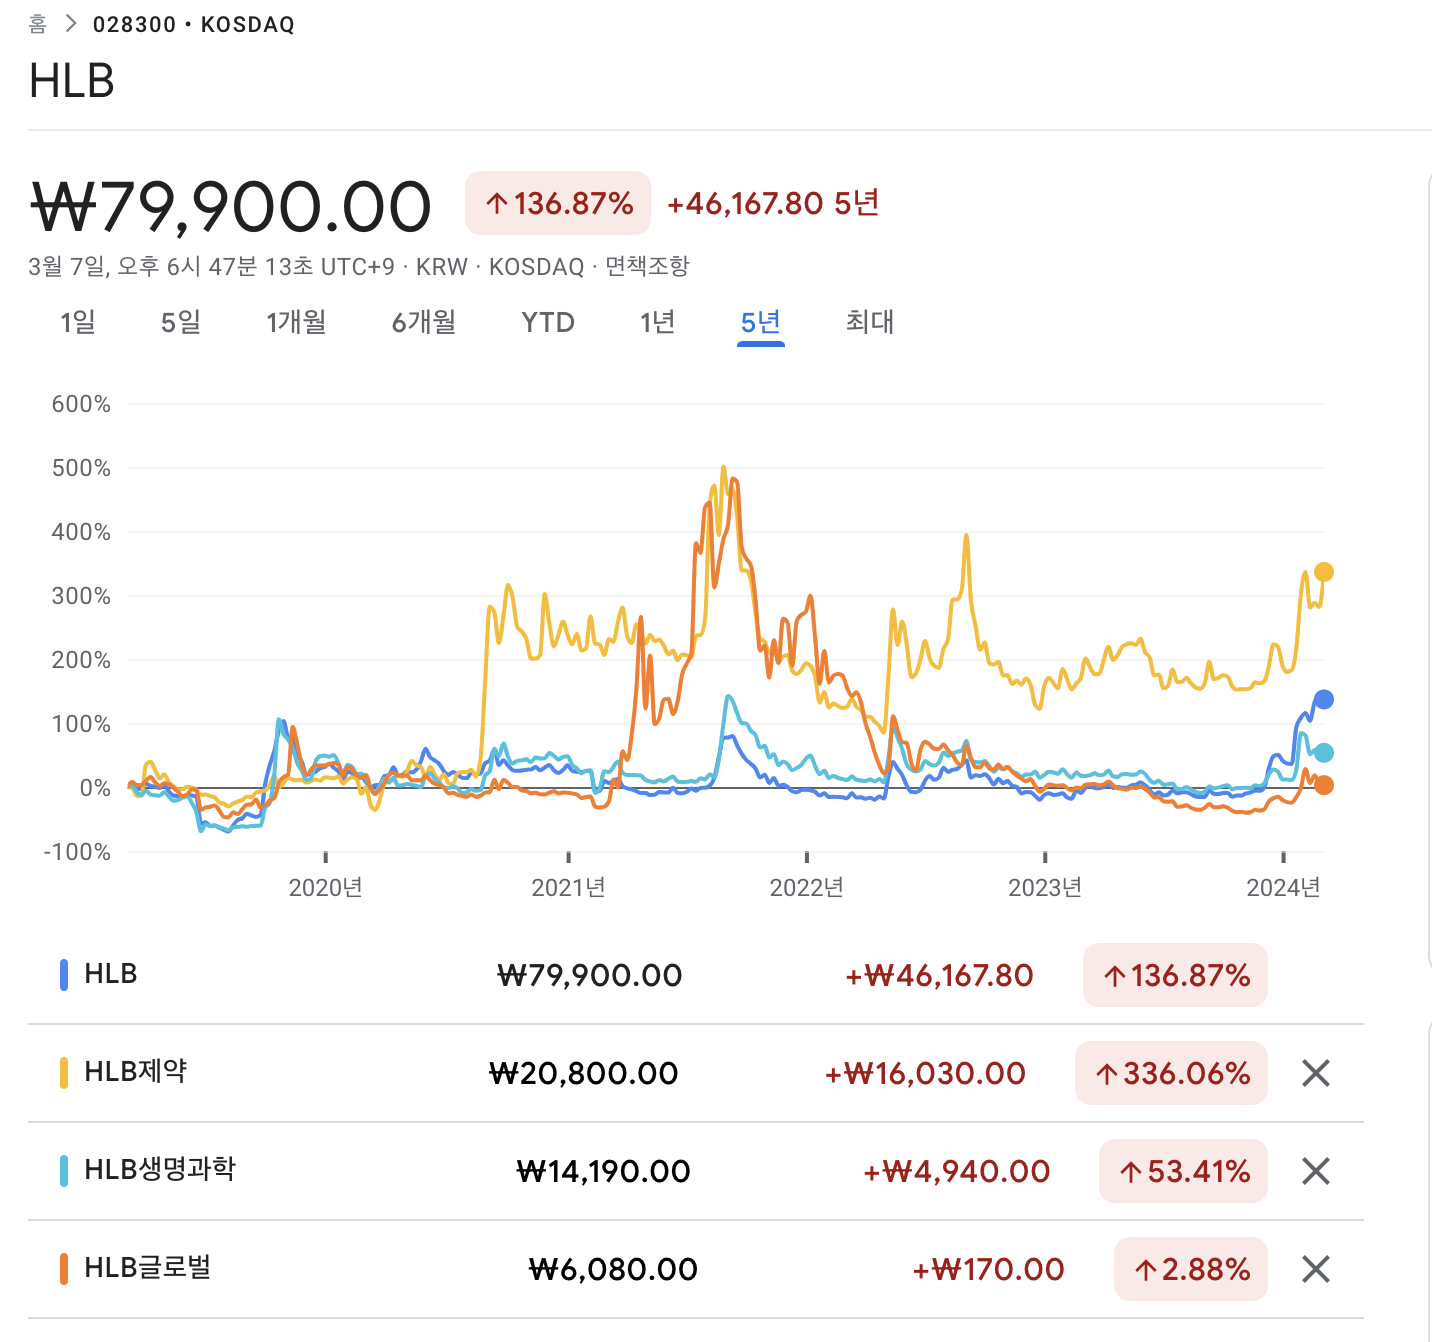Click the yellow chart endpoint dot
The width and height of the screenshot is (1432, 1342).
(x=1323, y=572)
